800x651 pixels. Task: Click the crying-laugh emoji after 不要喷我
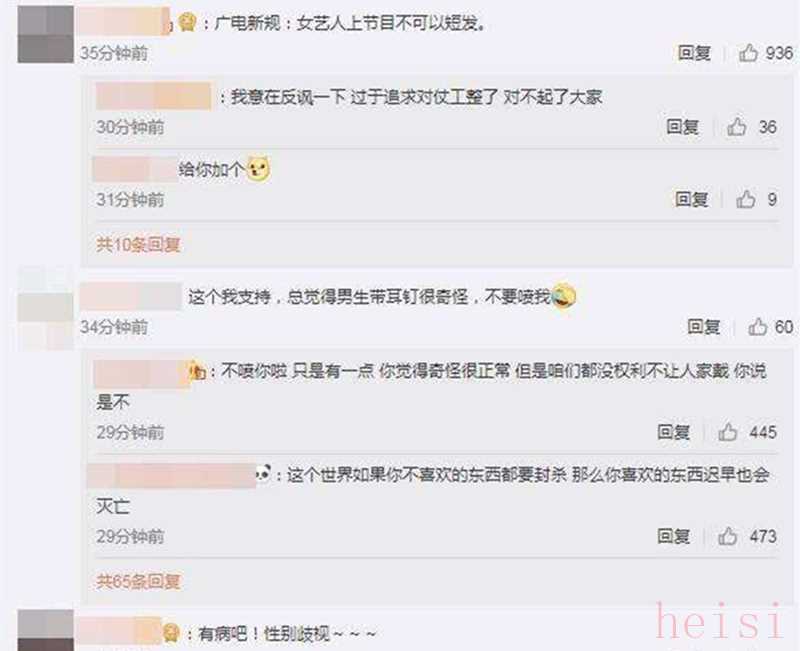564,295
